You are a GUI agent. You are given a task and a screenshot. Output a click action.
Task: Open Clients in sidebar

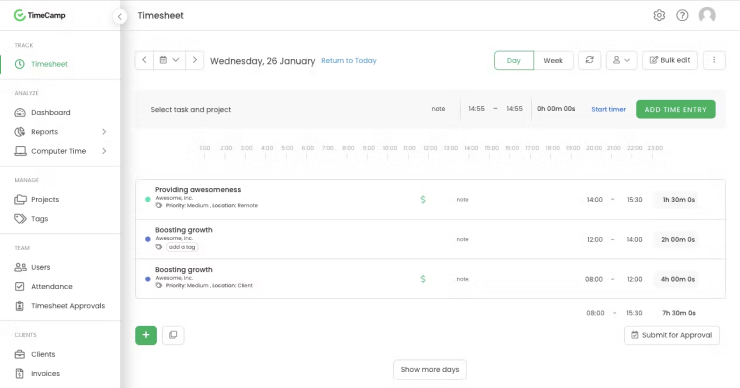click(43, 354)
